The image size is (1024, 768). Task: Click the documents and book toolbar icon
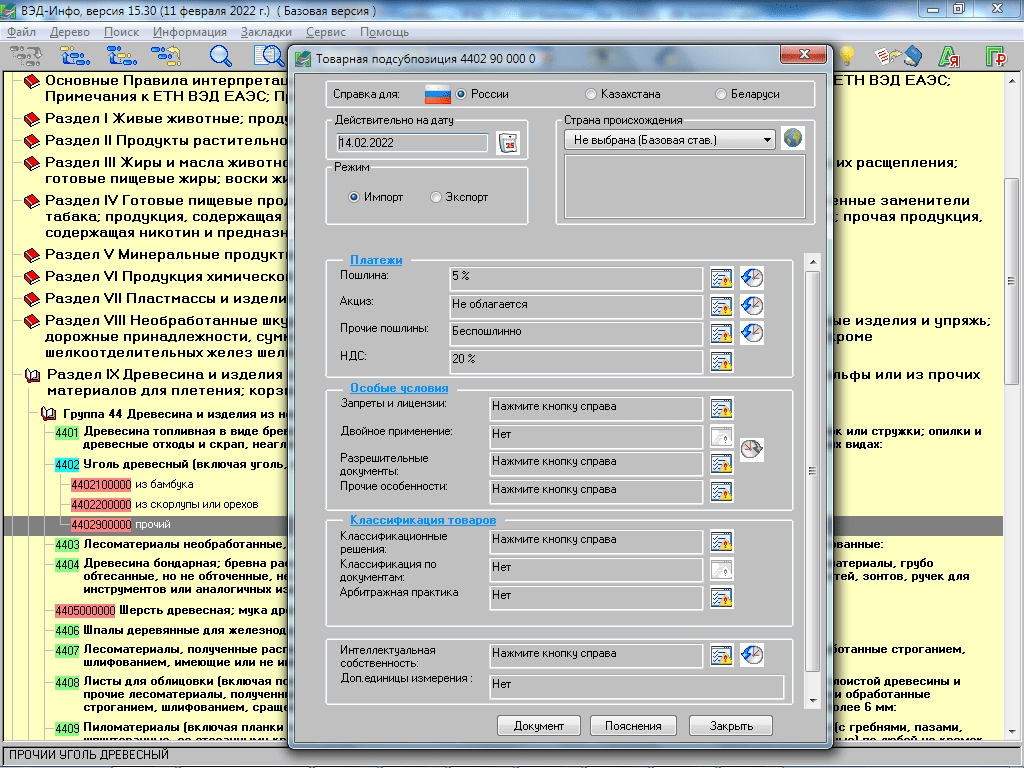tap(898, 57)
